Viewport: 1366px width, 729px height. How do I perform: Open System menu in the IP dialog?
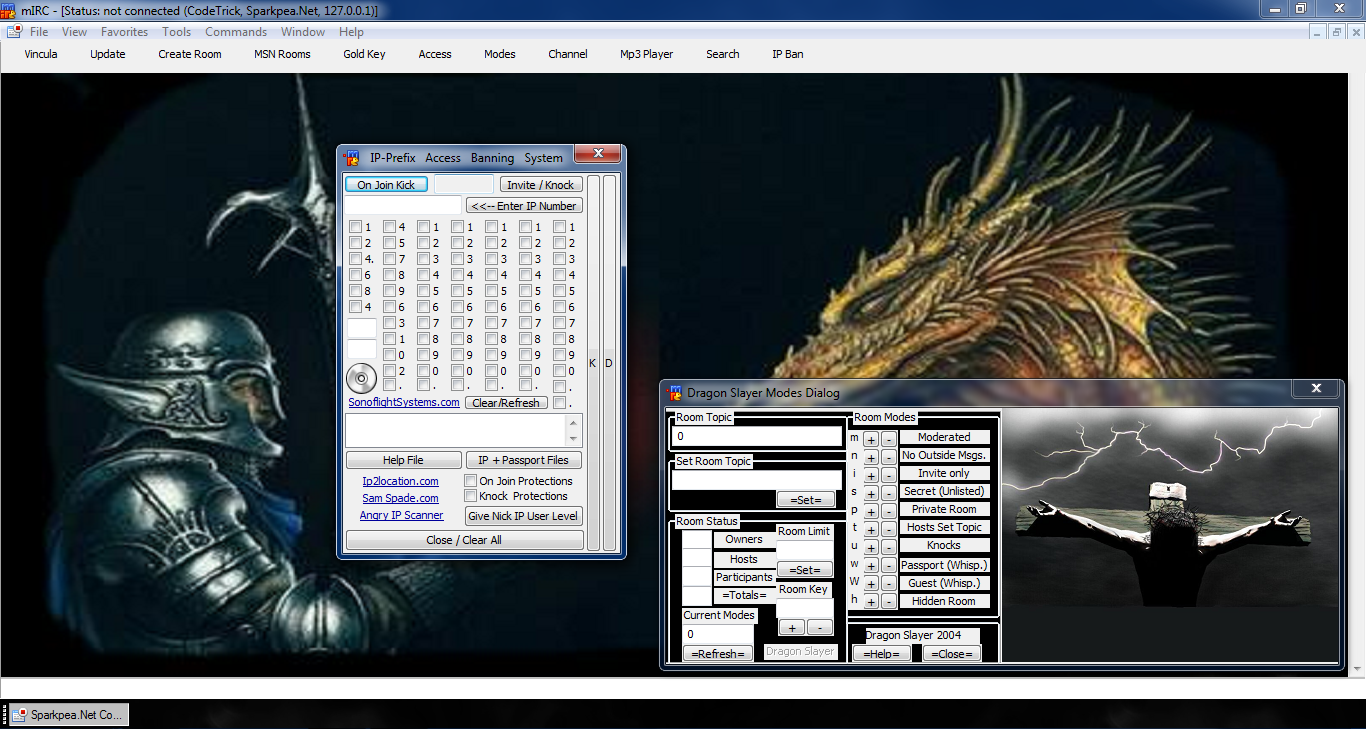click(x=543, y=158)
